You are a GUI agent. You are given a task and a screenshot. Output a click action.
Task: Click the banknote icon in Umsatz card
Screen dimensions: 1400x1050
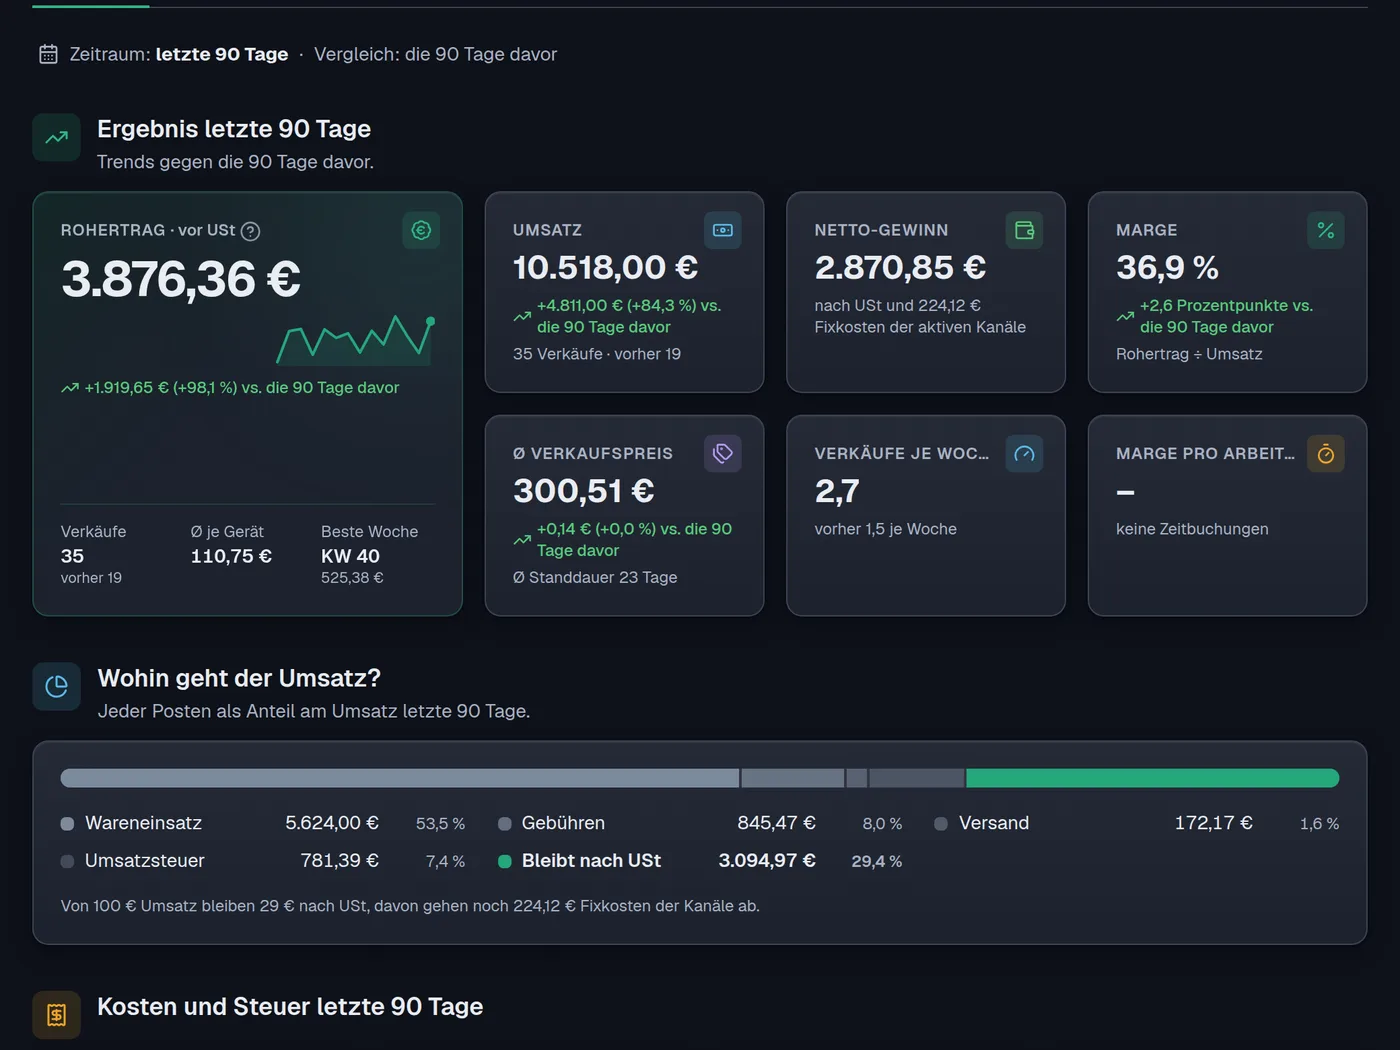[723, 230]
